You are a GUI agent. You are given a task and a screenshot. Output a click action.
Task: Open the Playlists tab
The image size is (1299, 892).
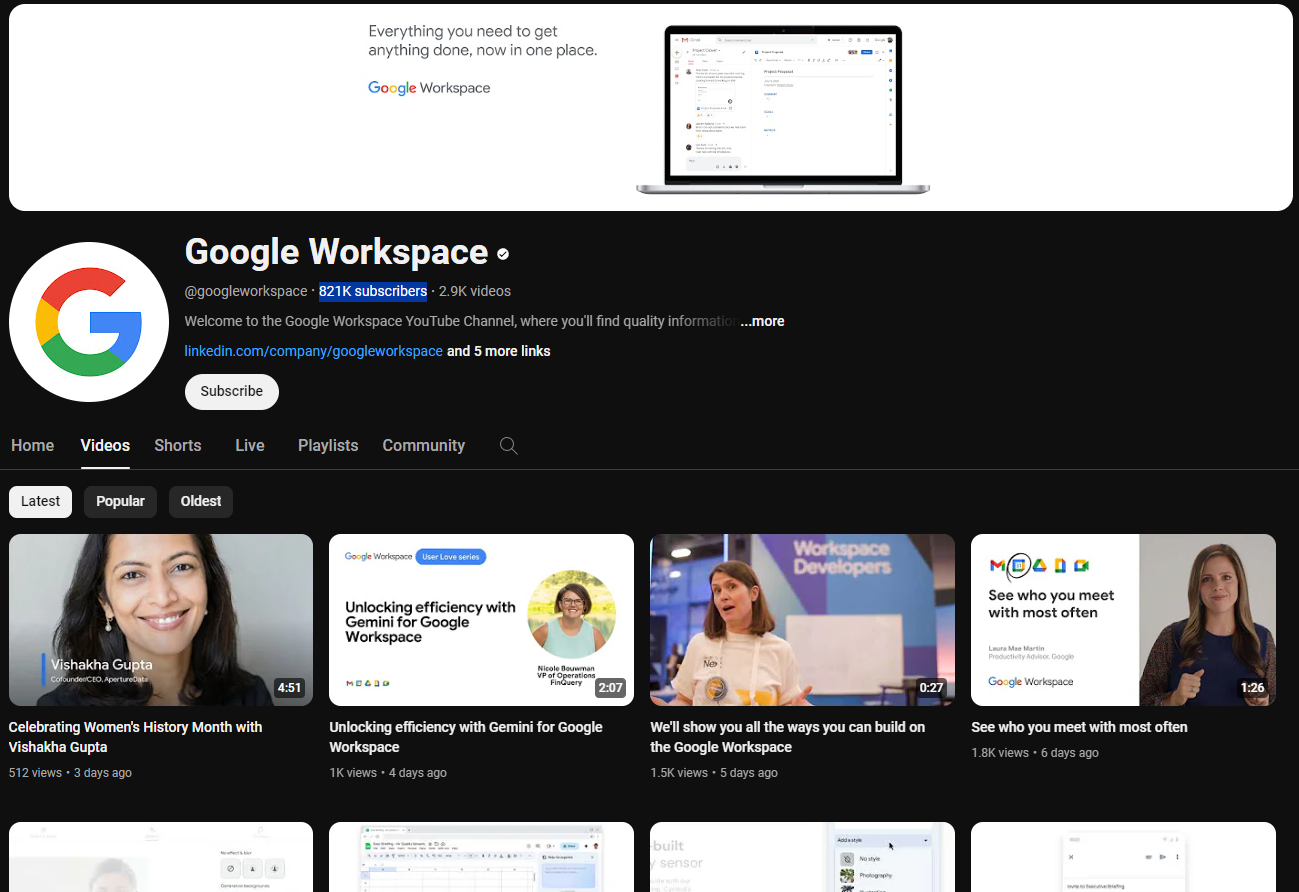click(327, 445)
